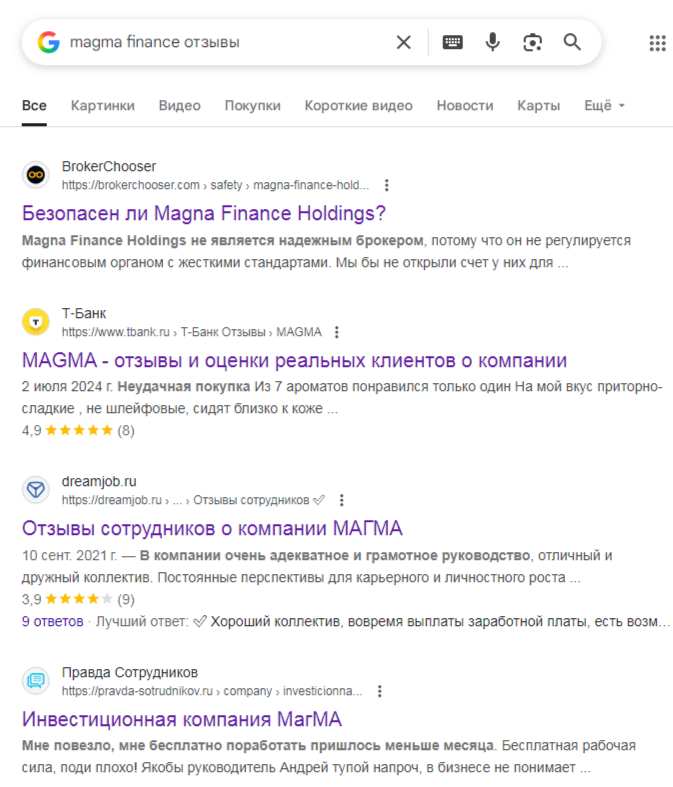Start voice search with microphone icon
The image size is (673, 787).
(493, 42)
